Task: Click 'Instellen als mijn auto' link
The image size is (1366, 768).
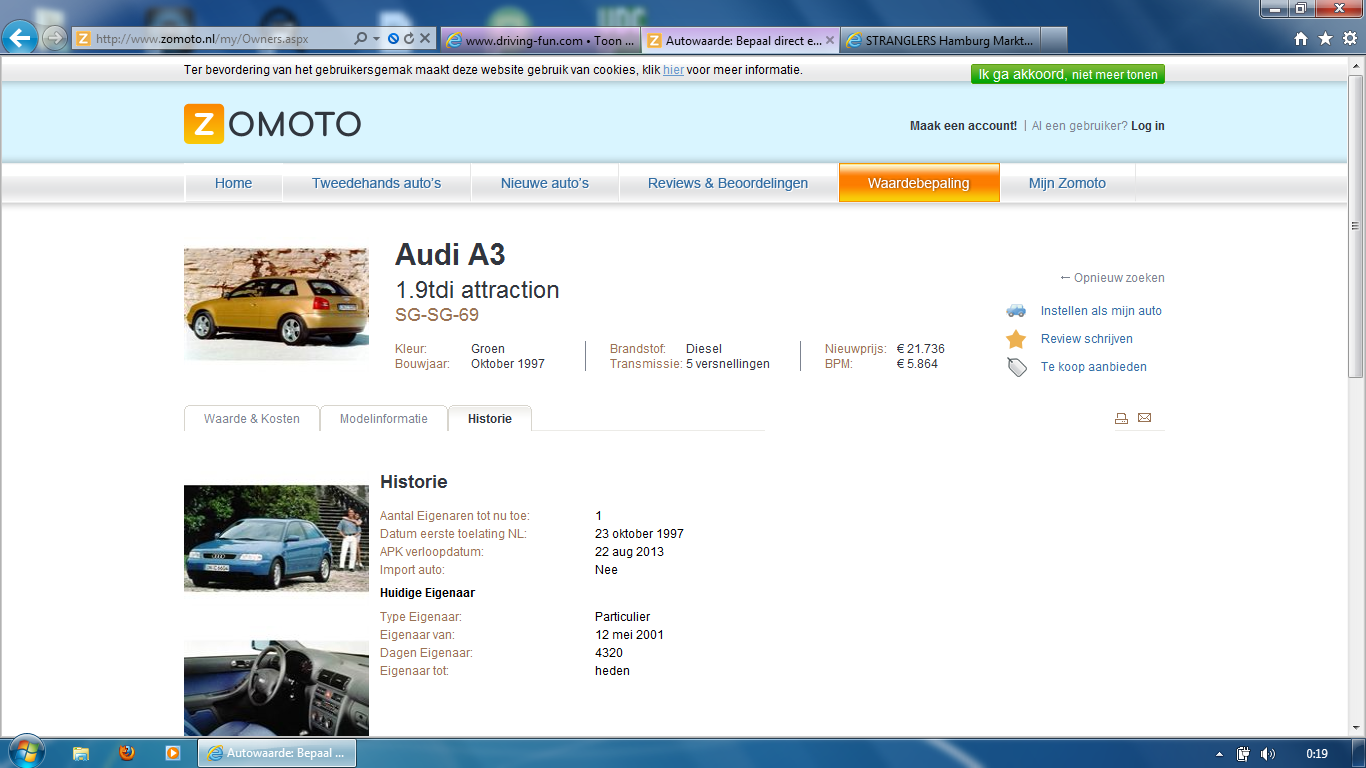Action: click(1101, 311)
